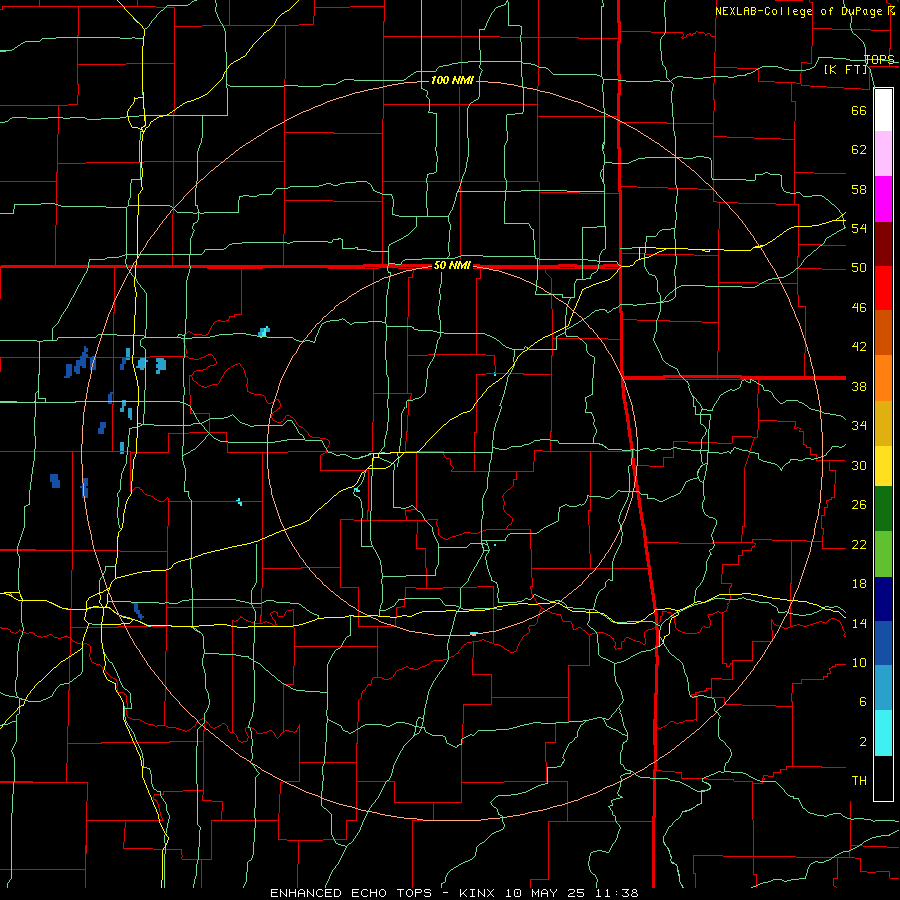Screen dimensions: 900x900
Task: Select the legend value 58
Action: 859,189
